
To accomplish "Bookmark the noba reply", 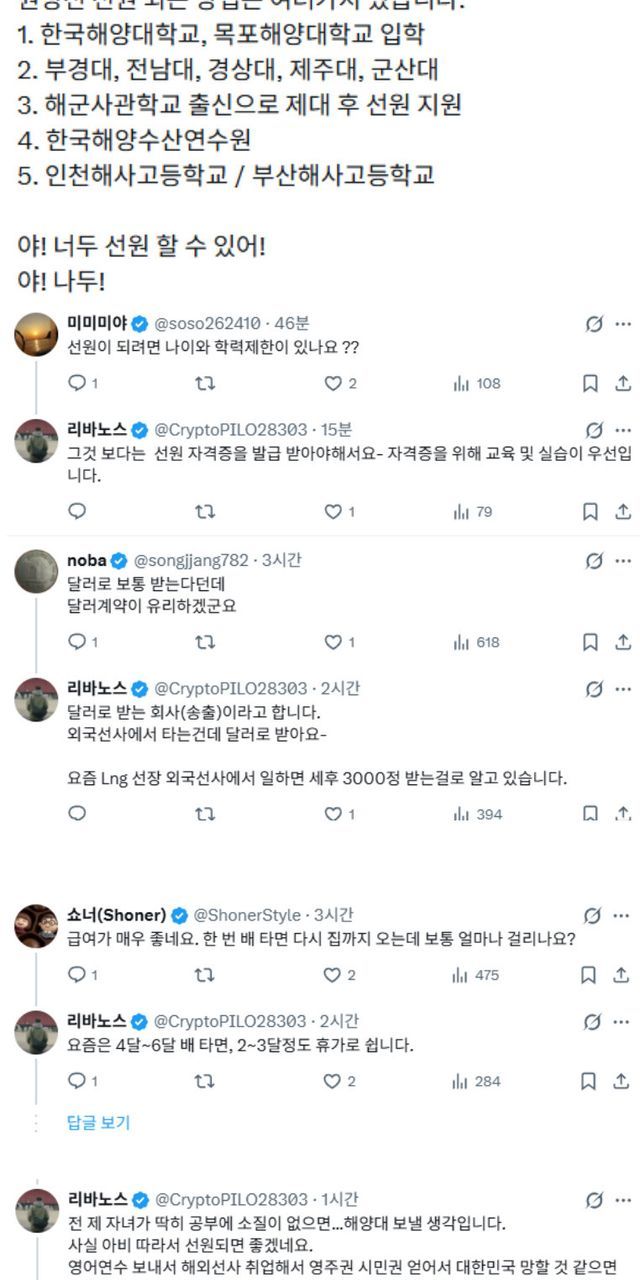I will pos(590,642).
